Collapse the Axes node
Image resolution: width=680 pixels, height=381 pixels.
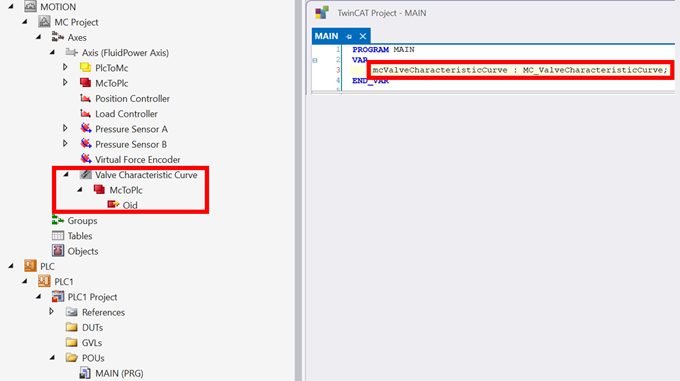point(39,37)
